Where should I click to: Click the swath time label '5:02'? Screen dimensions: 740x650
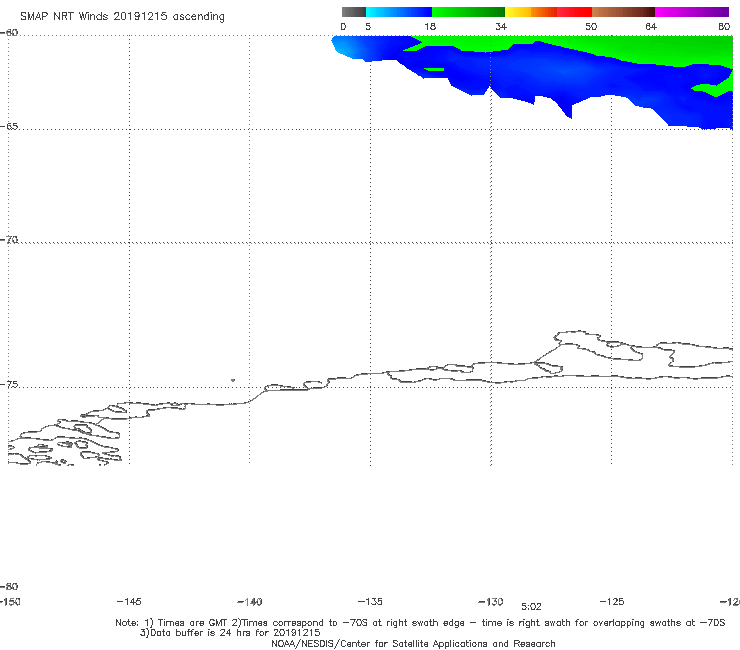(x=531, y=607)
